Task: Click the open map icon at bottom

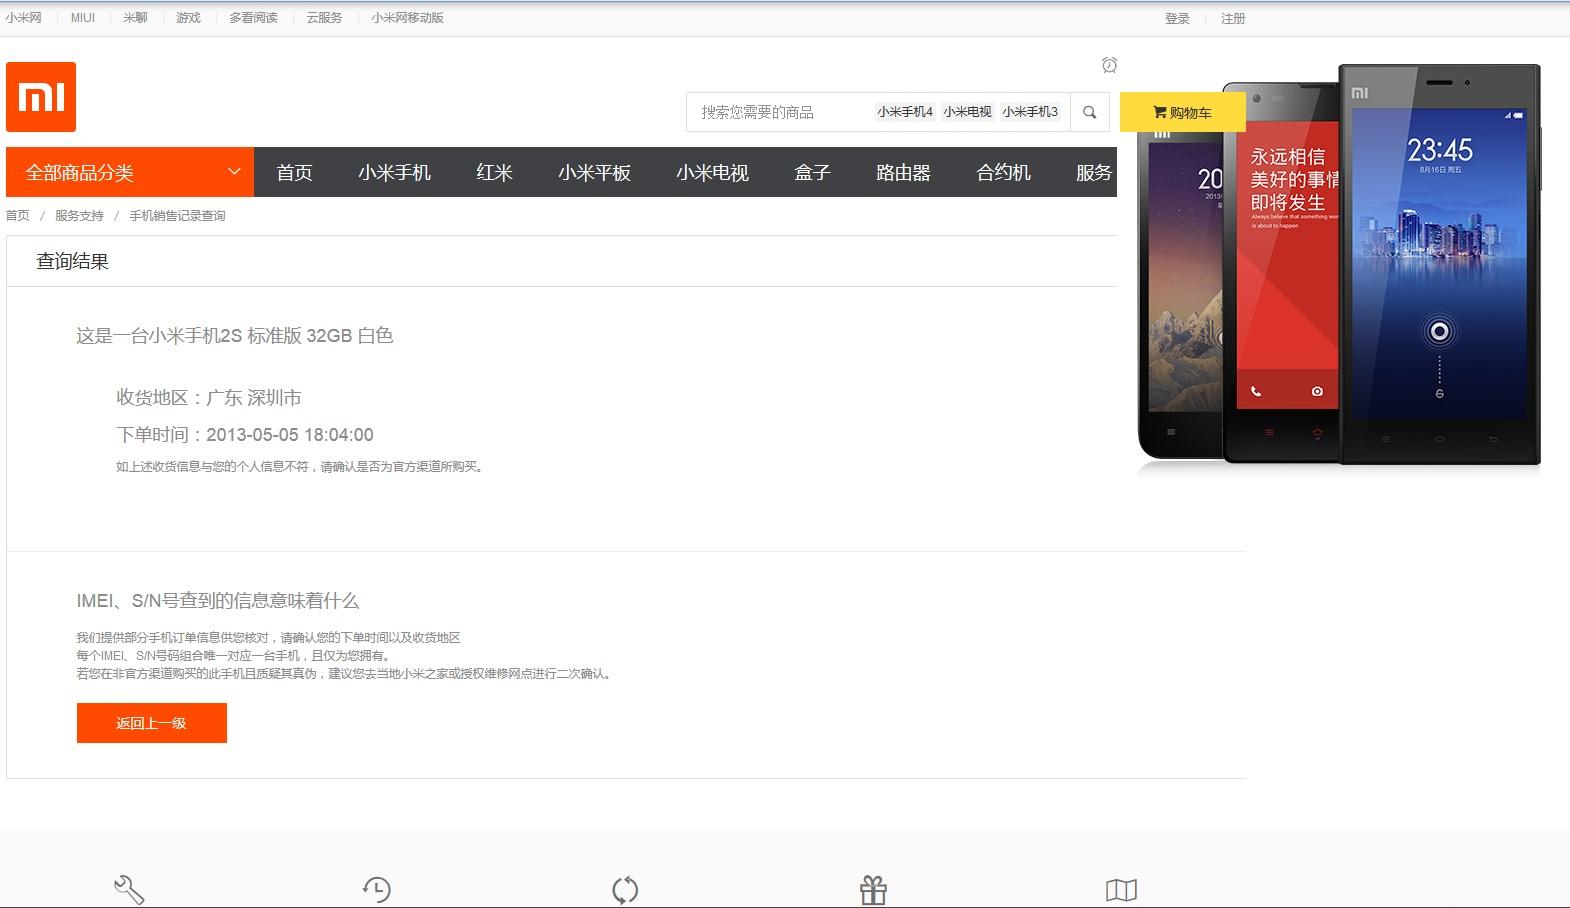Action: point(1121,889)
